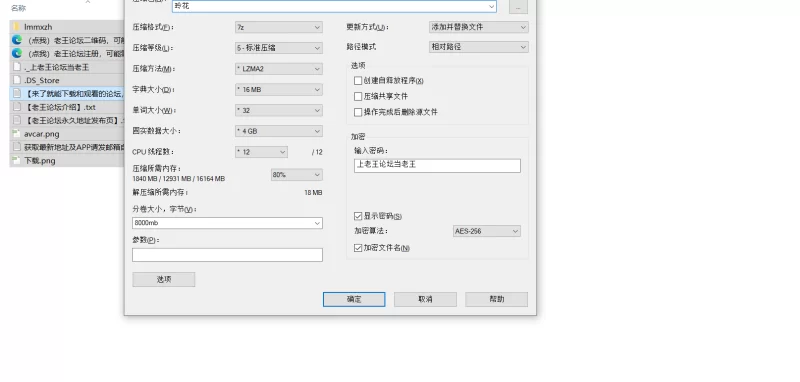The height and width of the screenshot is (382, 800).
Task: Click the 取消 button
Action: point(425,299)
